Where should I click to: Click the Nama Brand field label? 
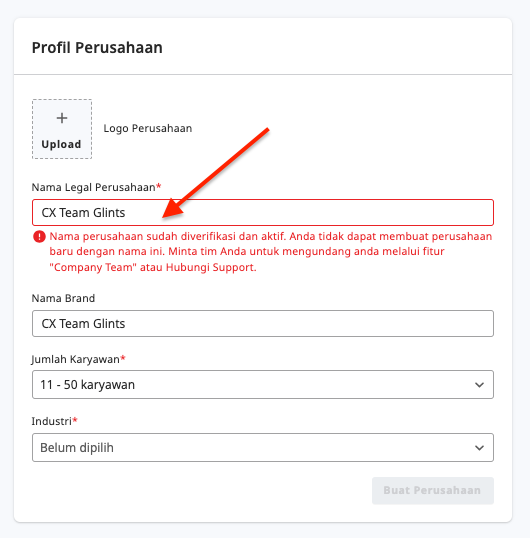63,298
